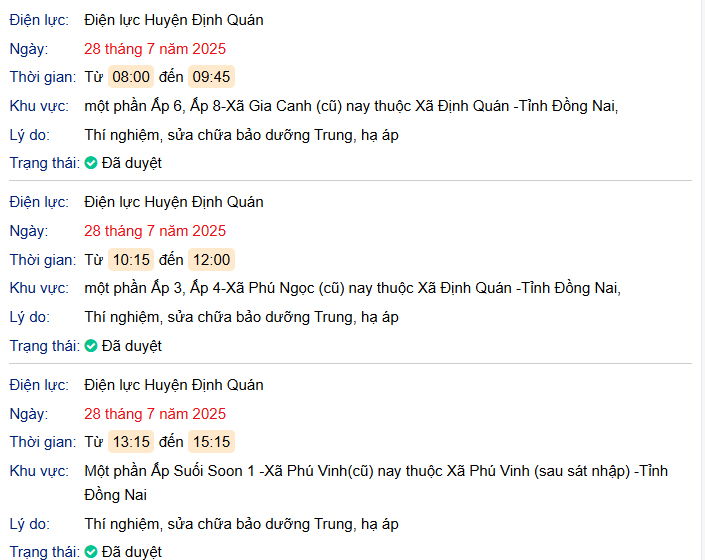Click the Ấp Suối Soon 1 area description
Image resolution: width=705 pixels, height=560 pixels.
pyautogui.click(x=375, y=471)
